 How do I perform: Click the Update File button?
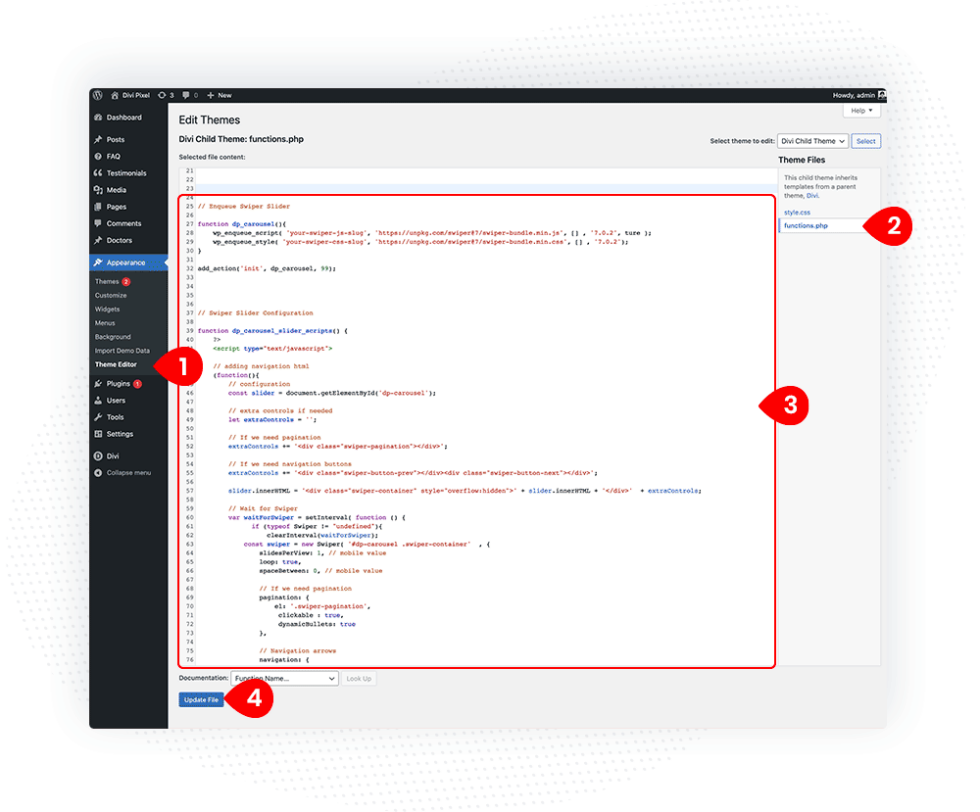[199, 700]
